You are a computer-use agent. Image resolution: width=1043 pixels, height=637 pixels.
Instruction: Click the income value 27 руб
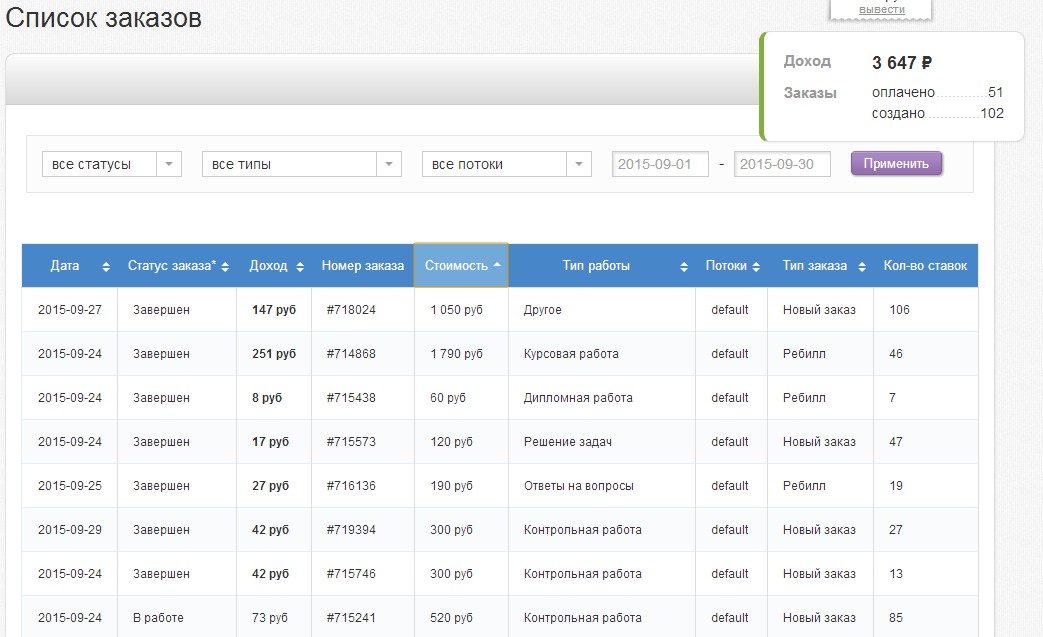[271, 485]
